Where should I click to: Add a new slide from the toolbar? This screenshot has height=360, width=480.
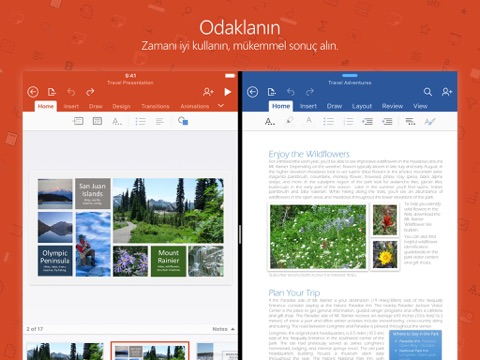(x=78, y=121)
